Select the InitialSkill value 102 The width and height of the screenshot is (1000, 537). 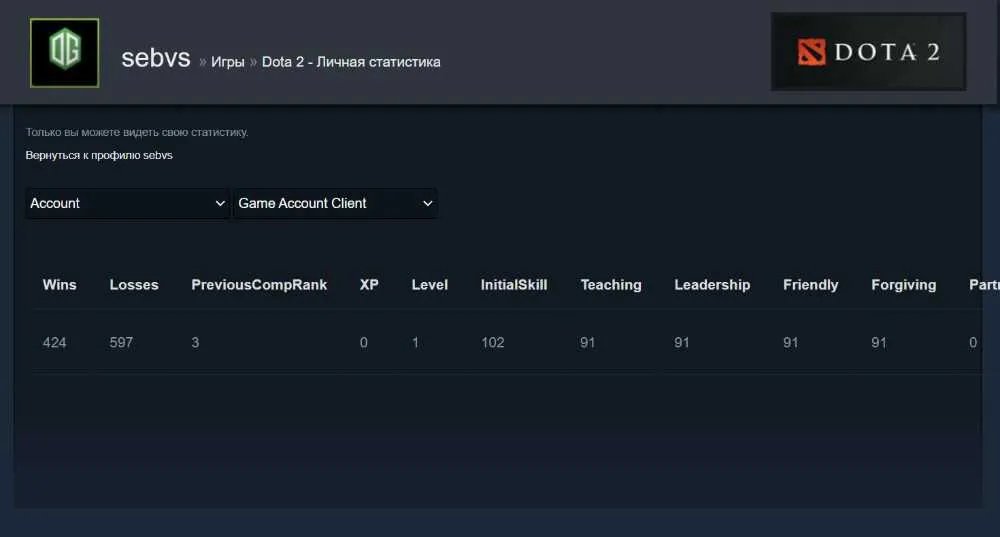pos(492,342)
